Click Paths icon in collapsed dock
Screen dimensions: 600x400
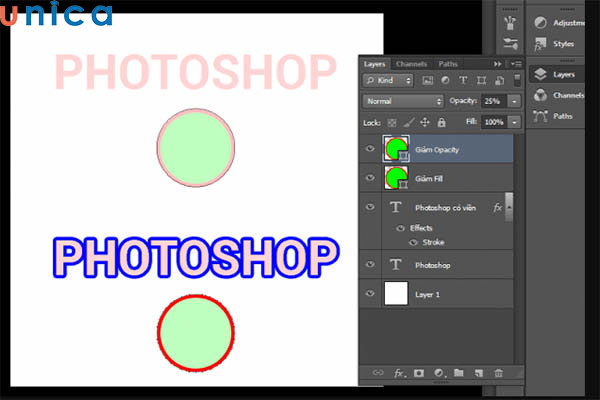click(540, 116)
